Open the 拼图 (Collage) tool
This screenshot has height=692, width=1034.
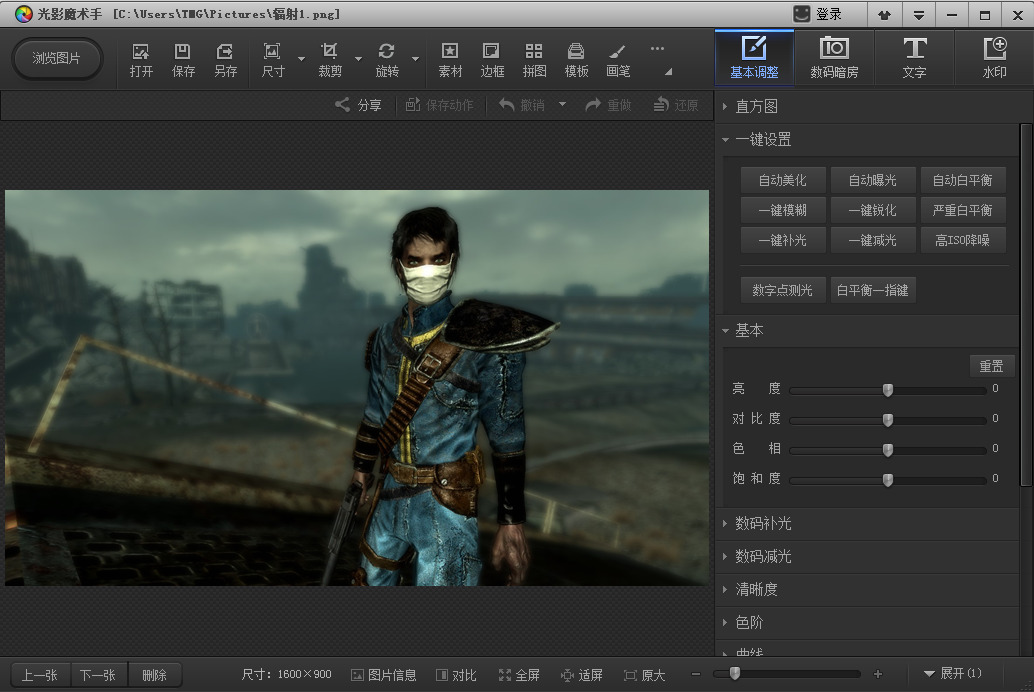pos(534,59)
